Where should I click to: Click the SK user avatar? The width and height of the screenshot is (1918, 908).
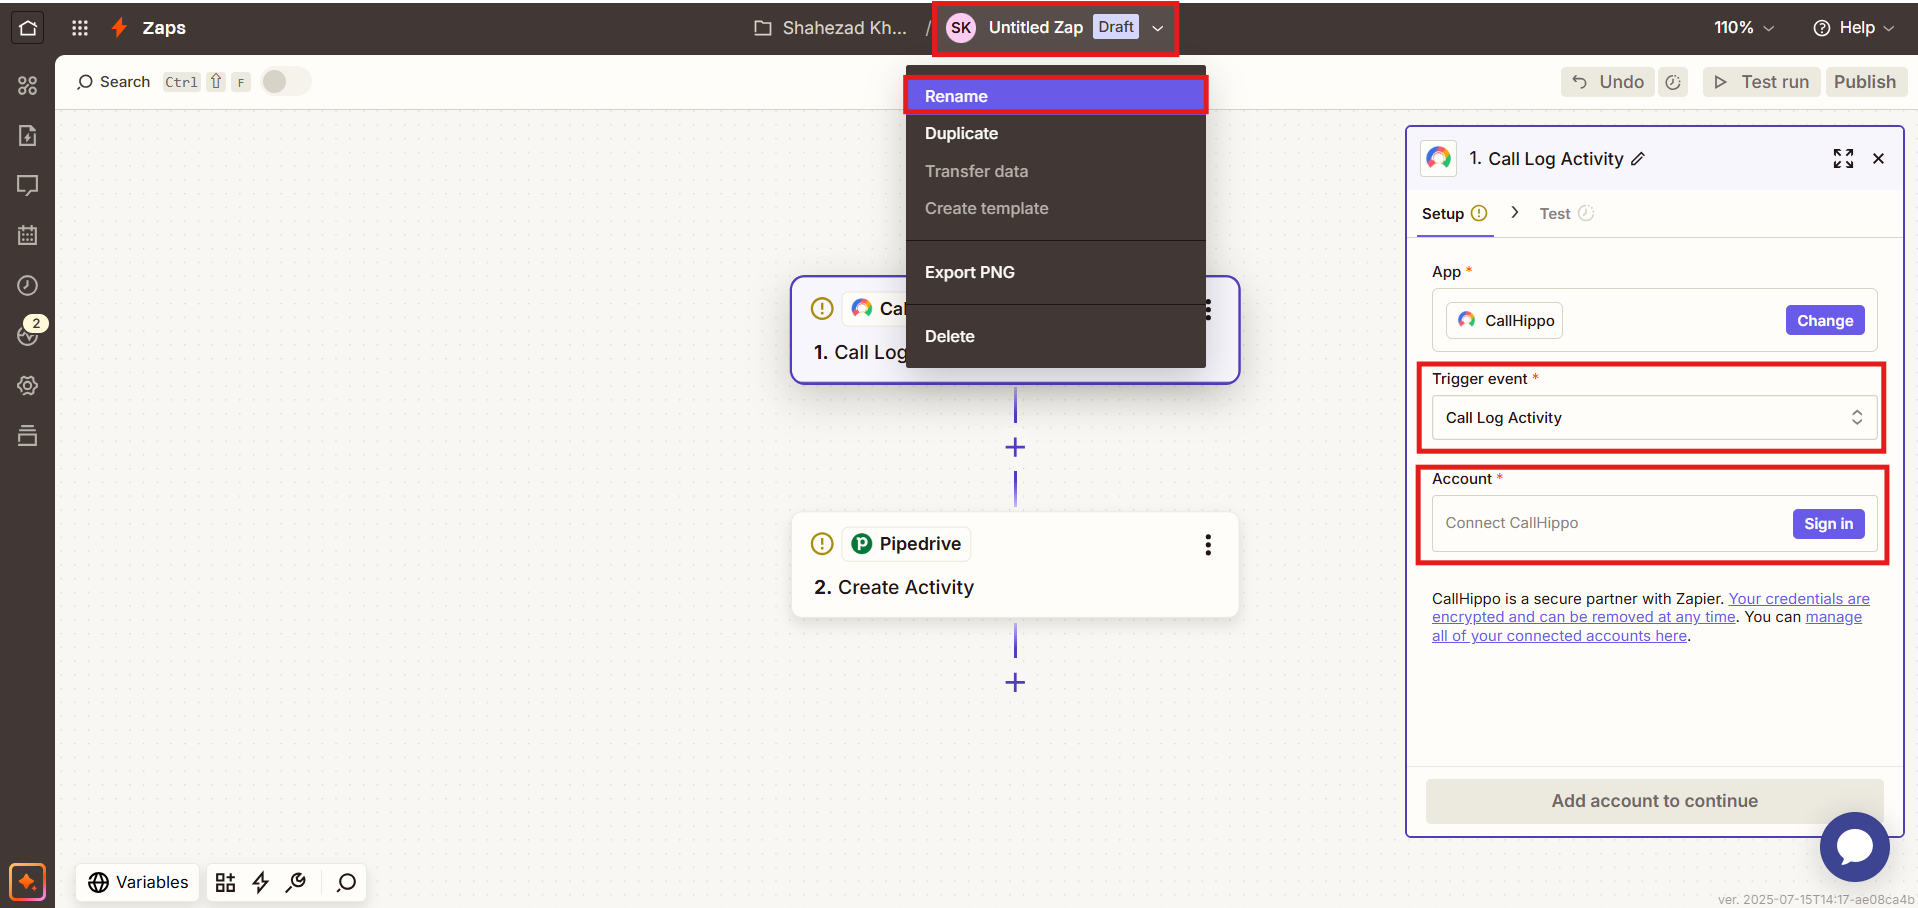[961, 28]
